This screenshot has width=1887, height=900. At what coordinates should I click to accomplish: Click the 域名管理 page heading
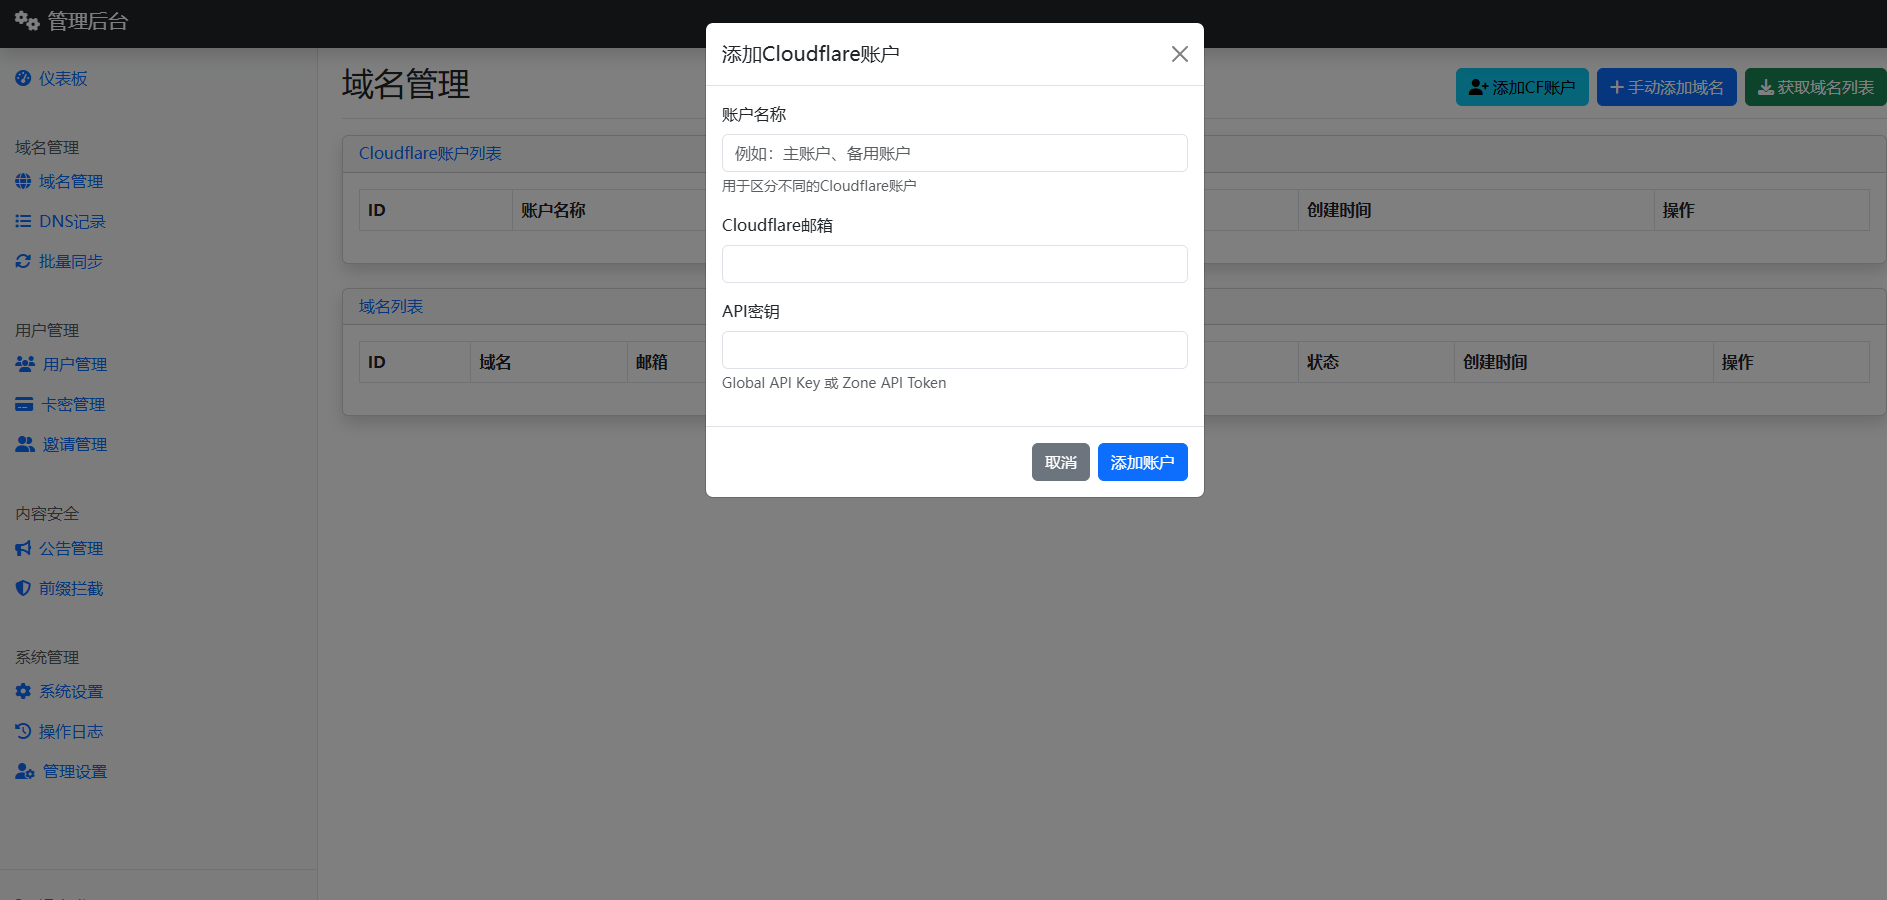(x=406, y=84)
